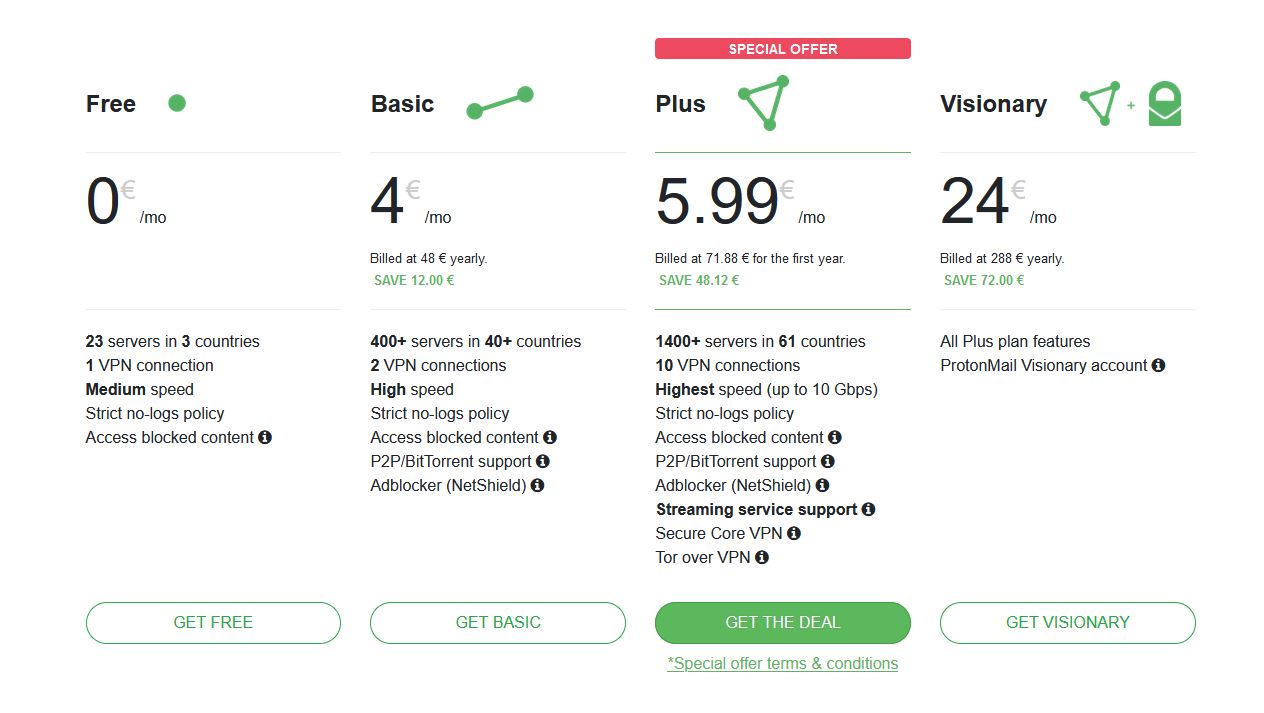The width and height of the screenshot is (1264, 713).
Task: Click info icon beside Plus plan's Adblocker (NetShield)
Action: [823, 485]
